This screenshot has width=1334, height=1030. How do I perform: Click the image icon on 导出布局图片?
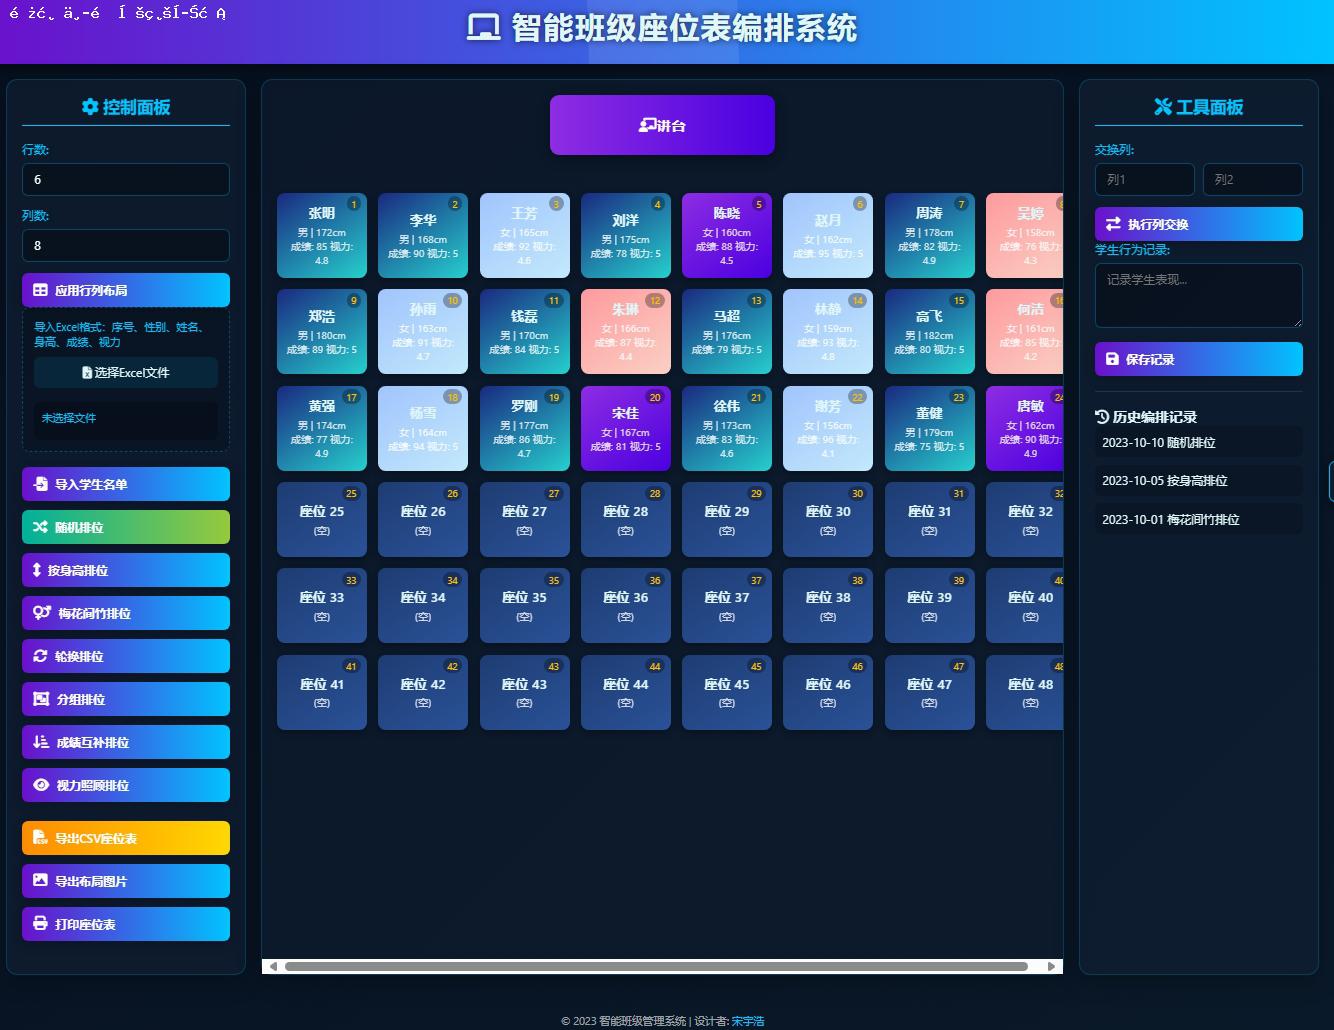pos(40,881)
